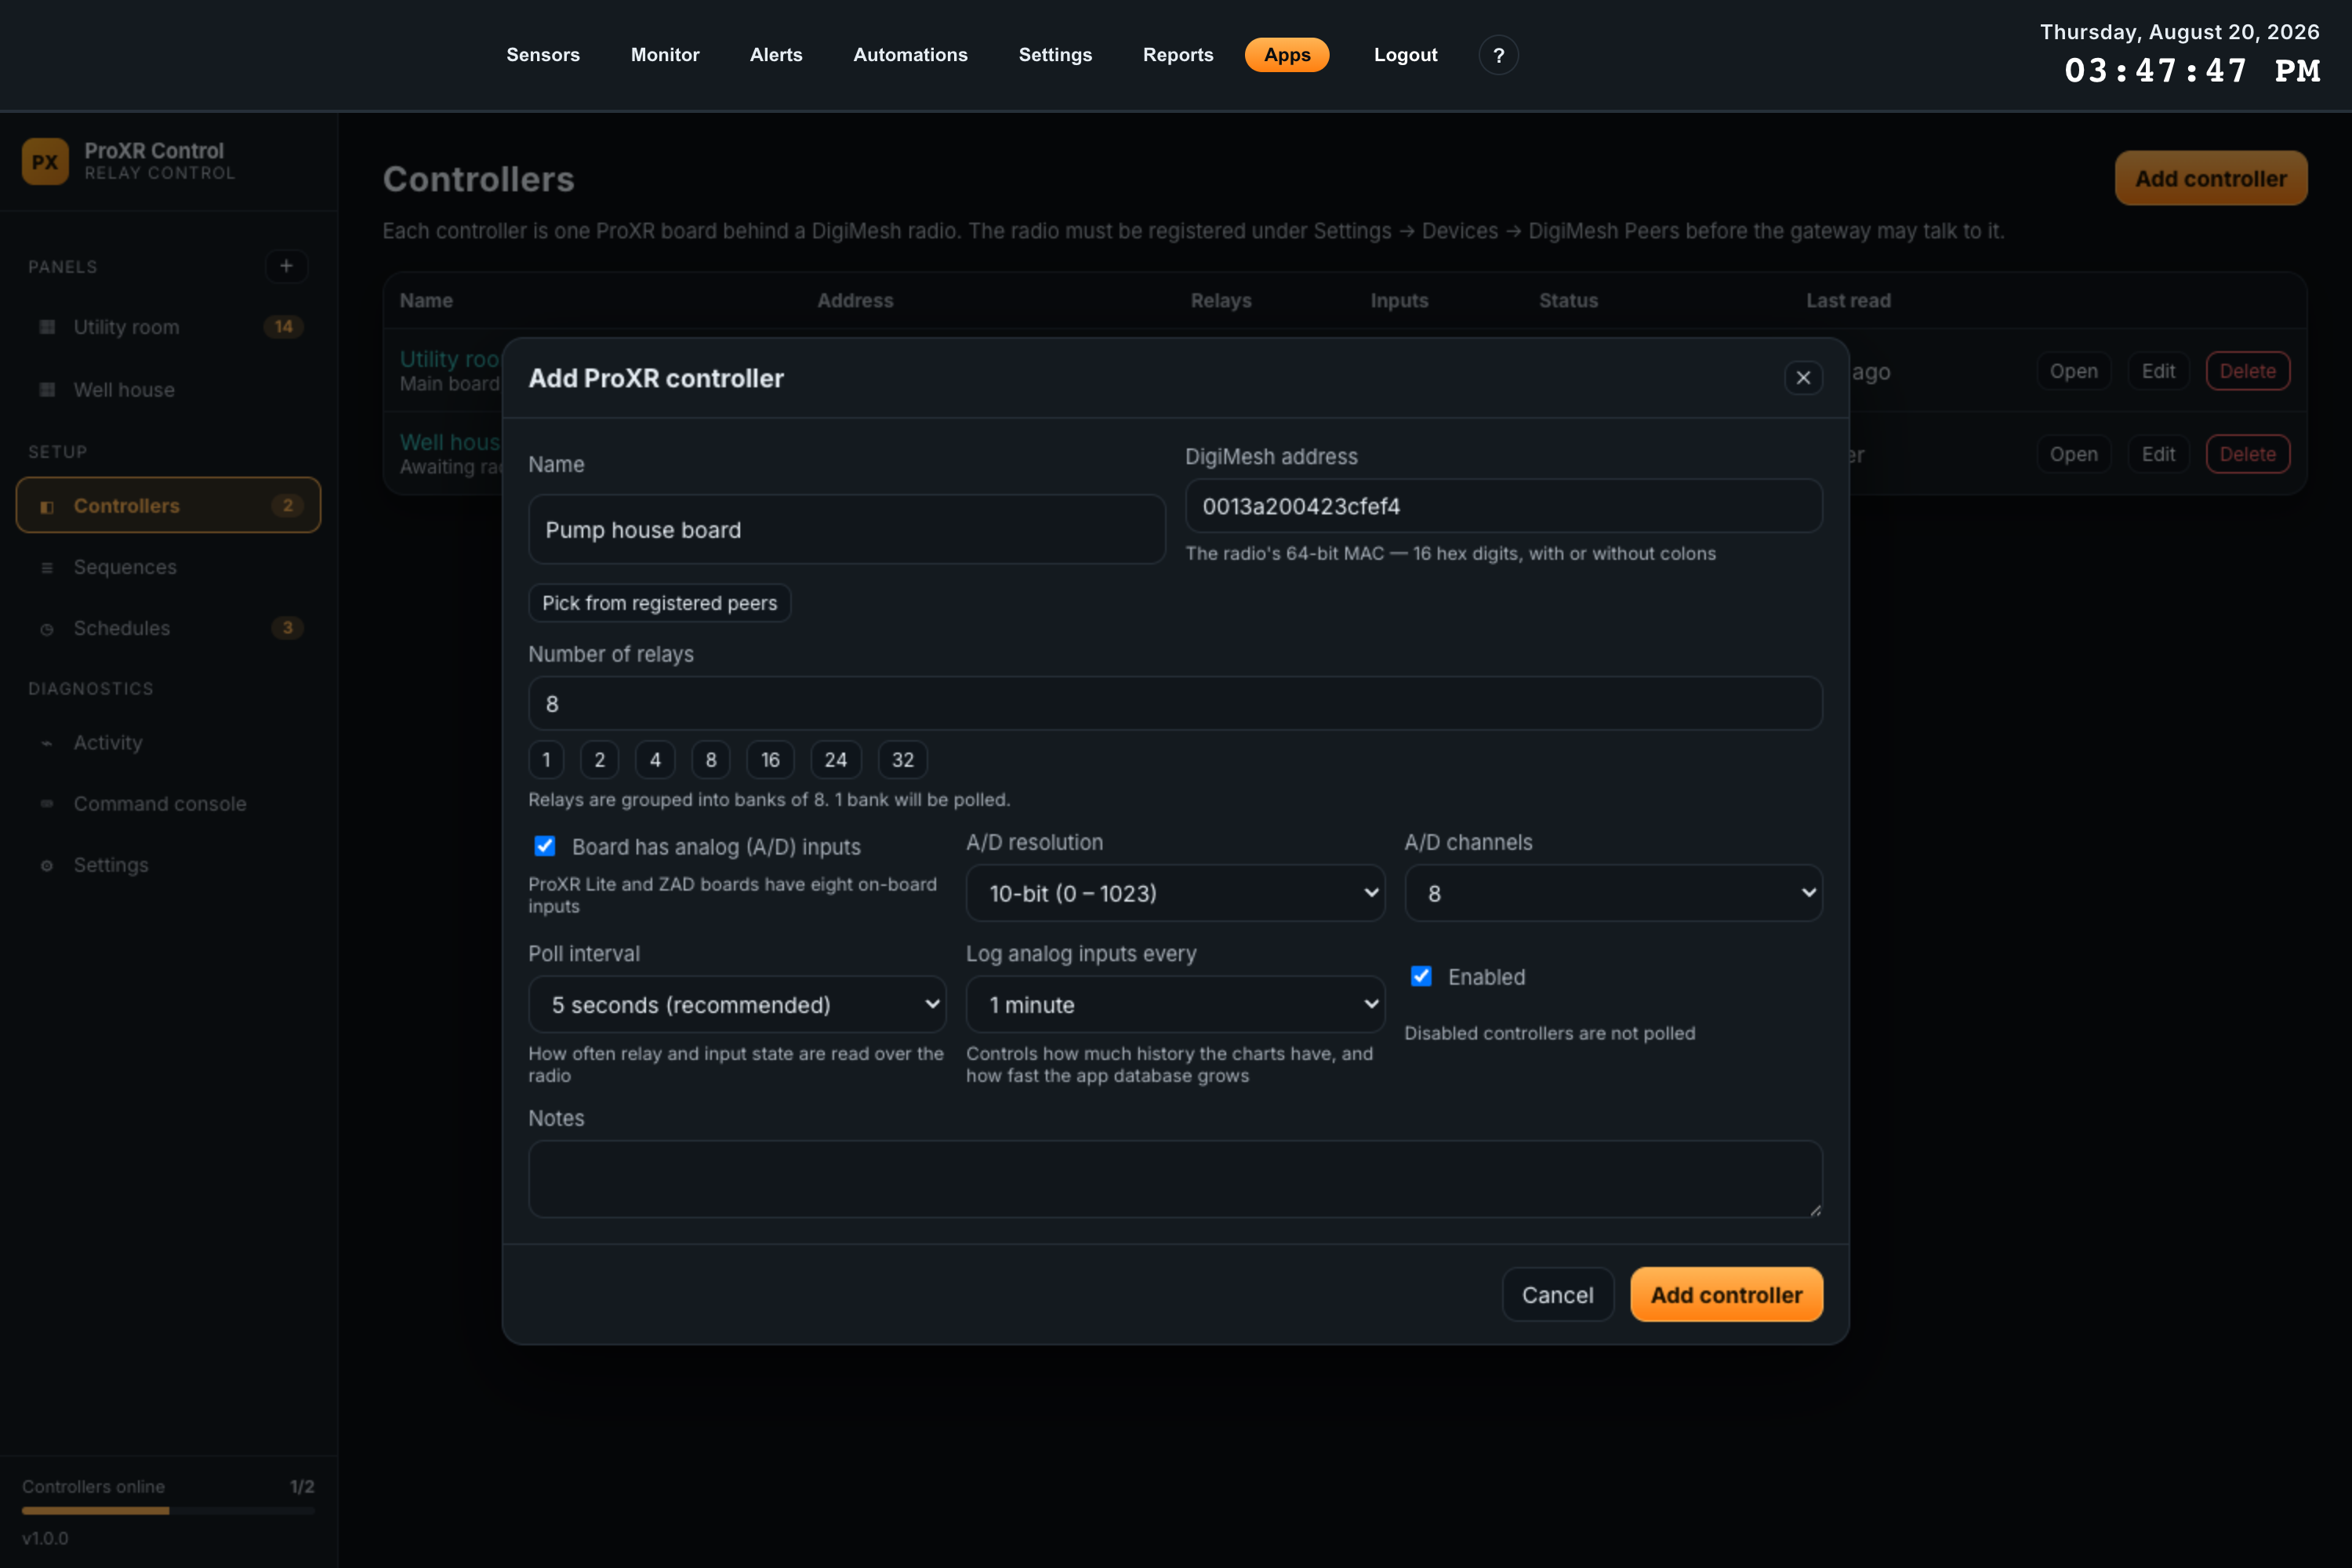Click the Well house panel icon
This screenshot has width=2352, height=1568.
pyautogui.click(x=47, y=390)
